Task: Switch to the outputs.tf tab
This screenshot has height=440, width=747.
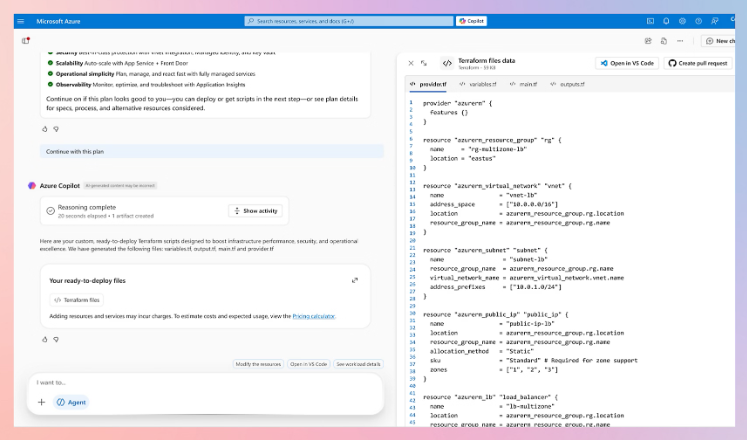Action: [x=567, y=84]
